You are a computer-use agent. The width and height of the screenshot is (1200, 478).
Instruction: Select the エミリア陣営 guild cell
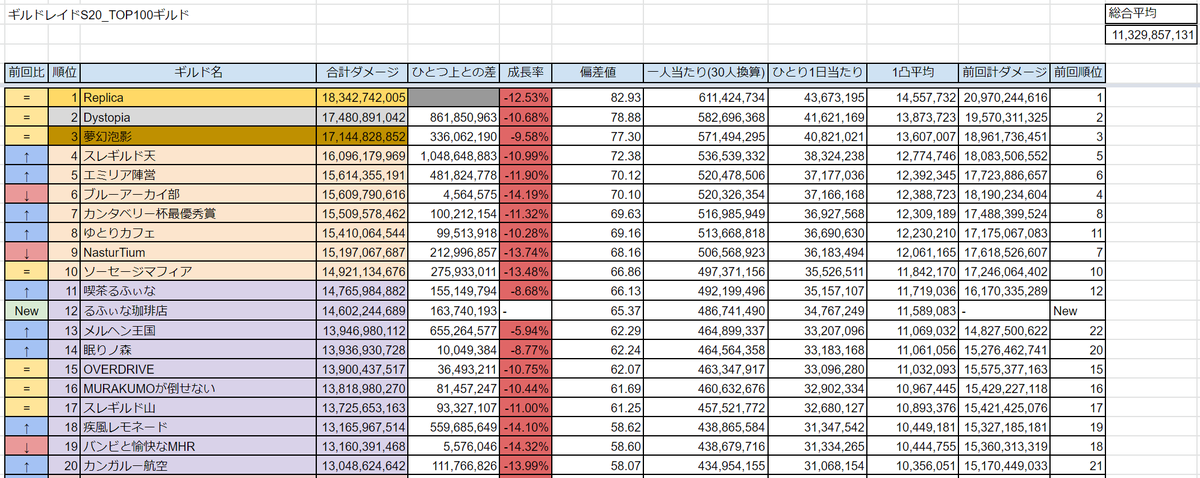pos(199,175)
